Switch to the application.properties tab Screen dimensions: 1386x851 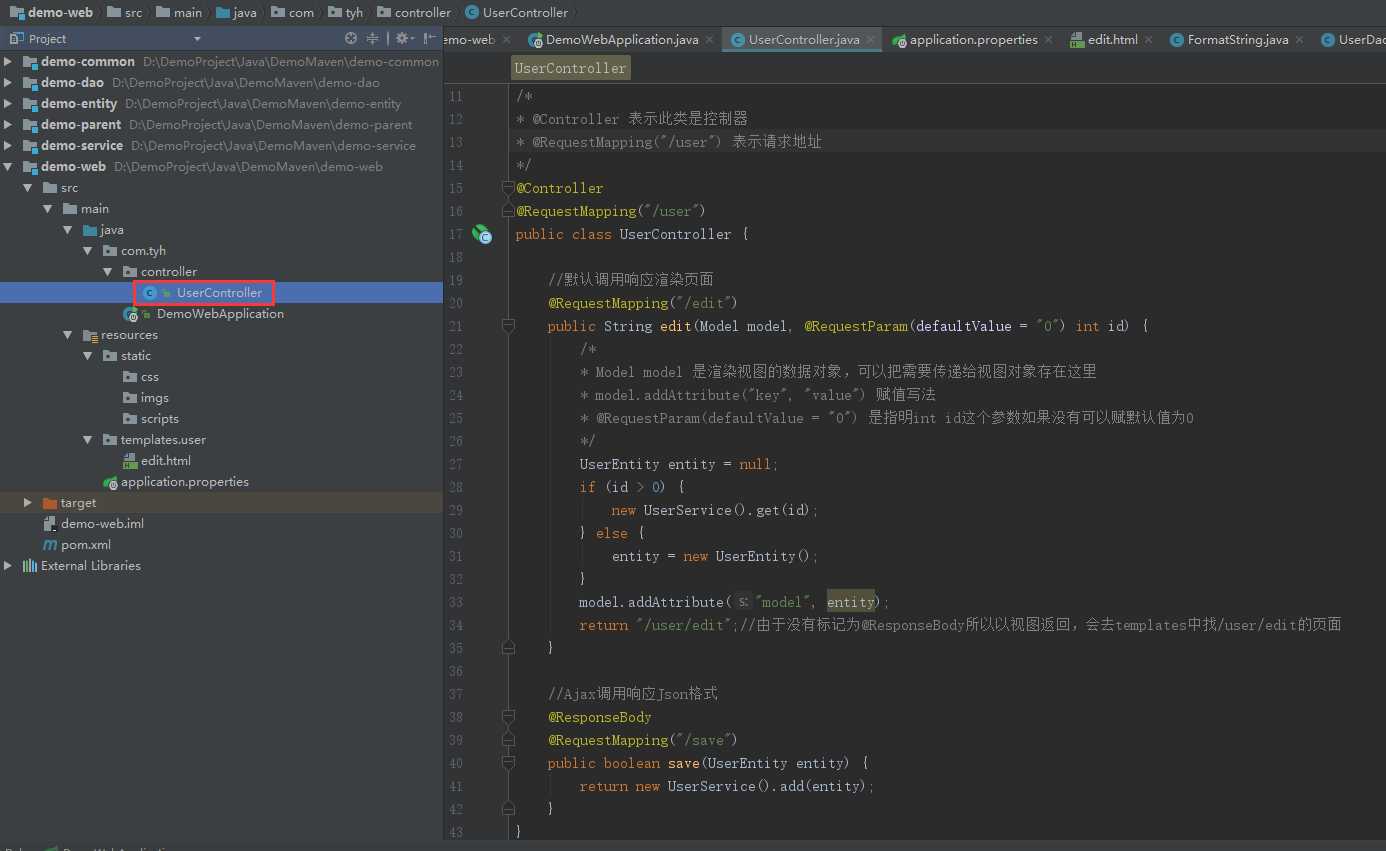tap(973, 40)
